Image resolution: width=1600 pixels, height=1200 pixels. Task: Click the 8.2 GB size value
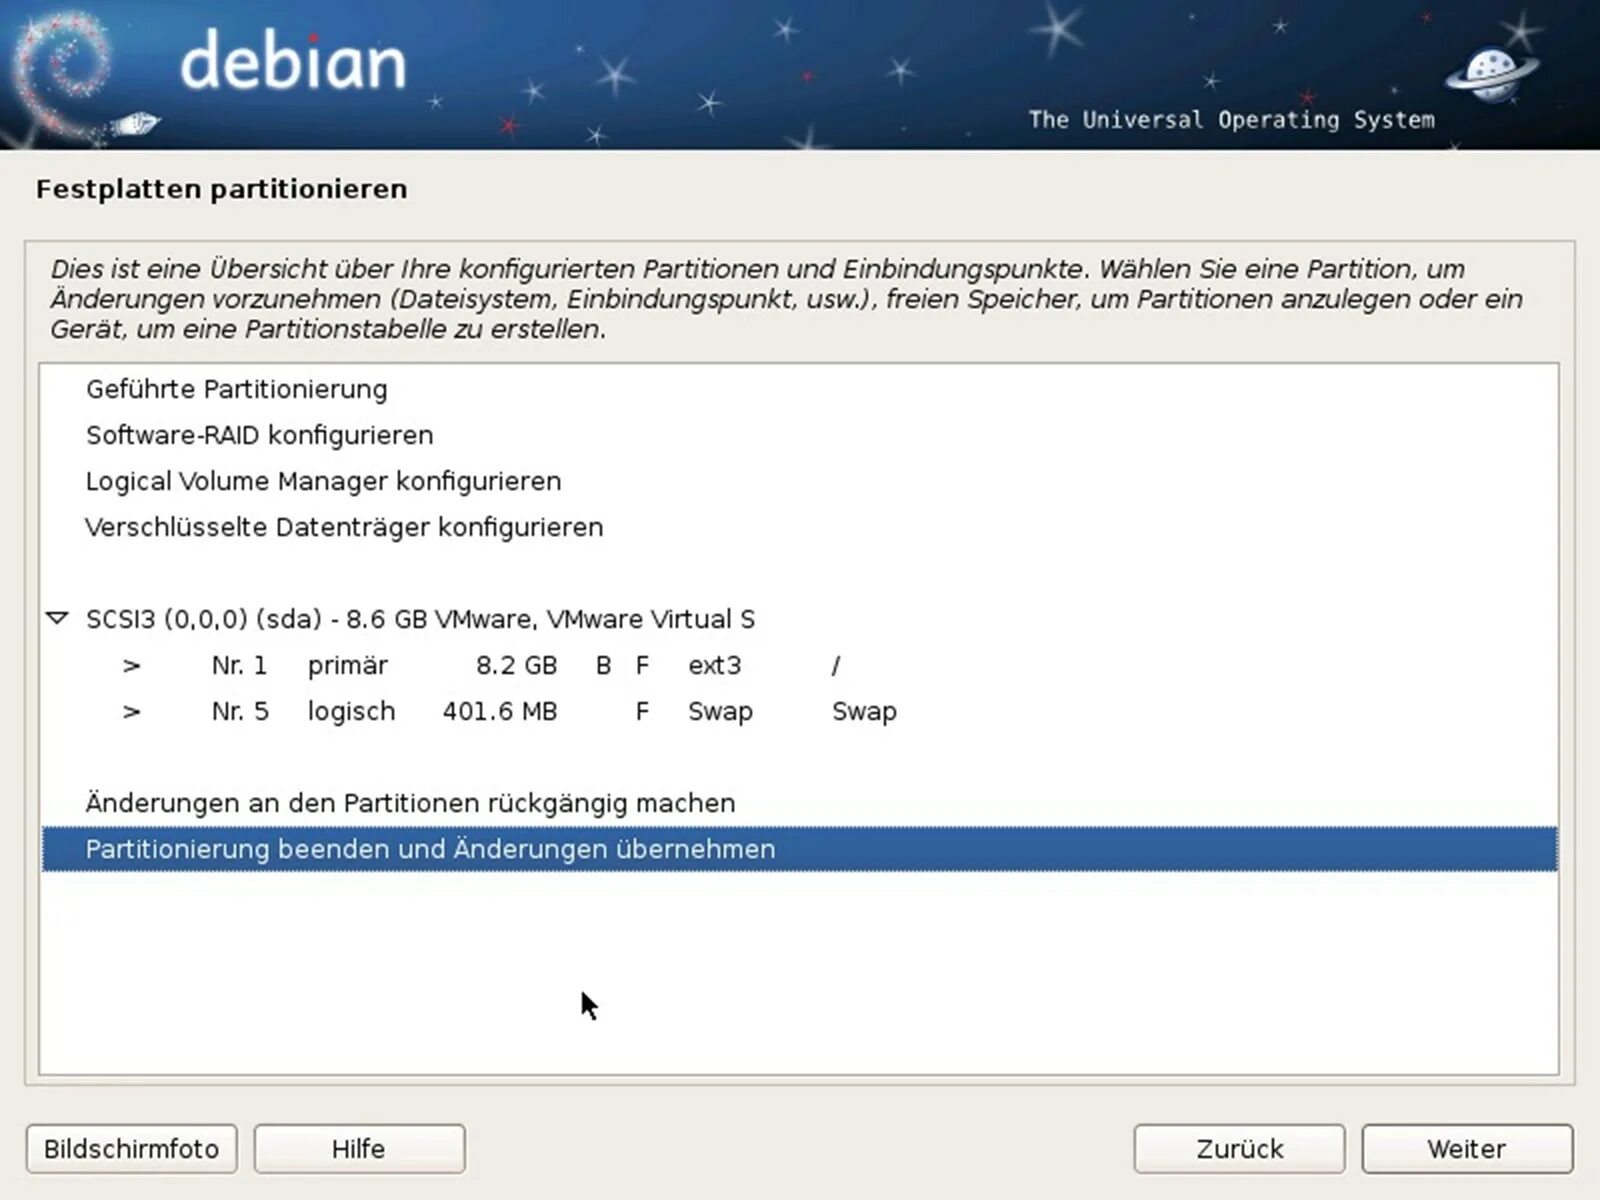coord(516,665)
